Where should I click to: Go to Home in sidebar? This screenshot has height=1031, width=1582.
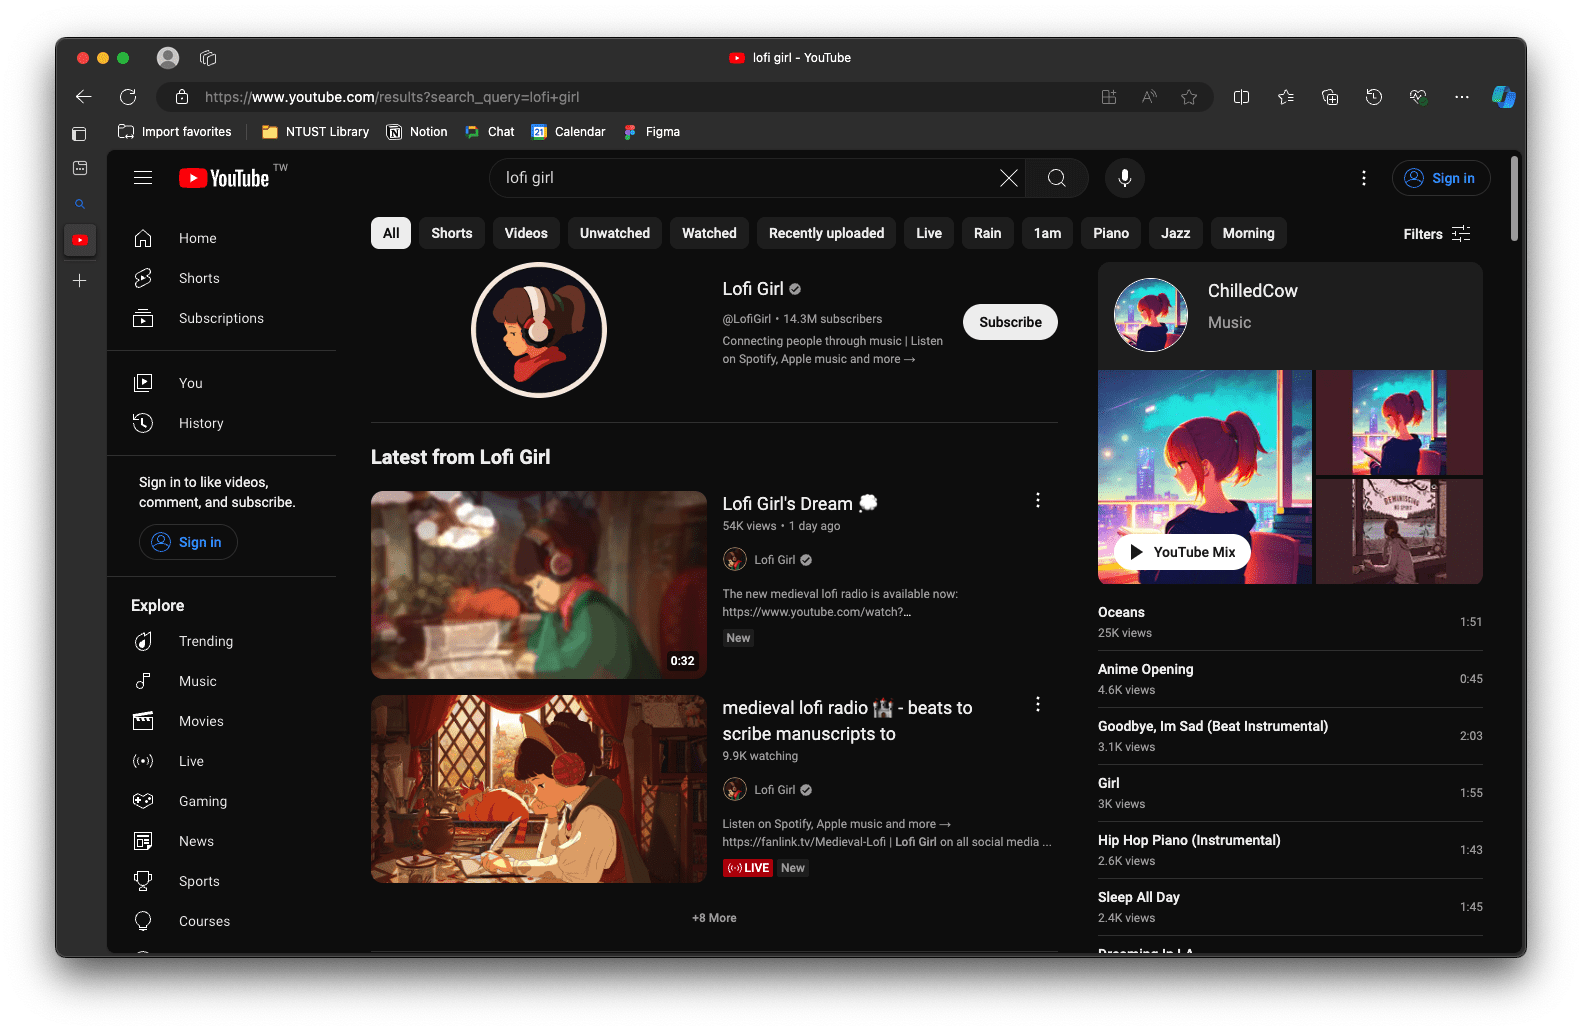click(x=221, y=238)
